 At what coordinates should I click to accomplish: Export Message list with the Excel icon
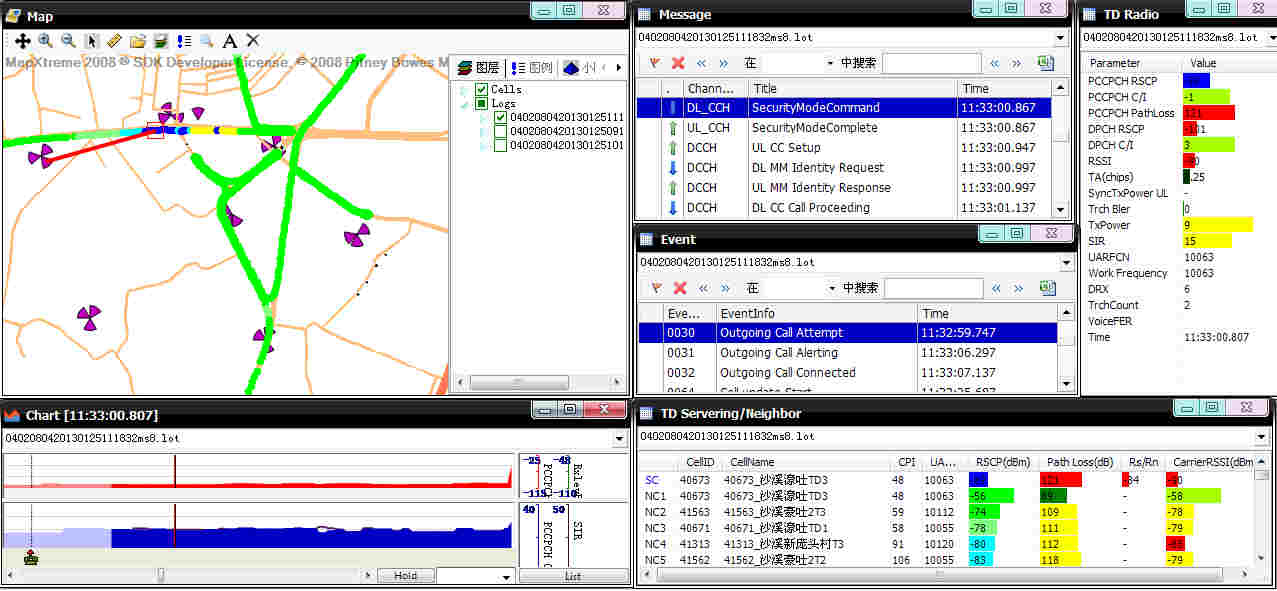[1046, 63]
